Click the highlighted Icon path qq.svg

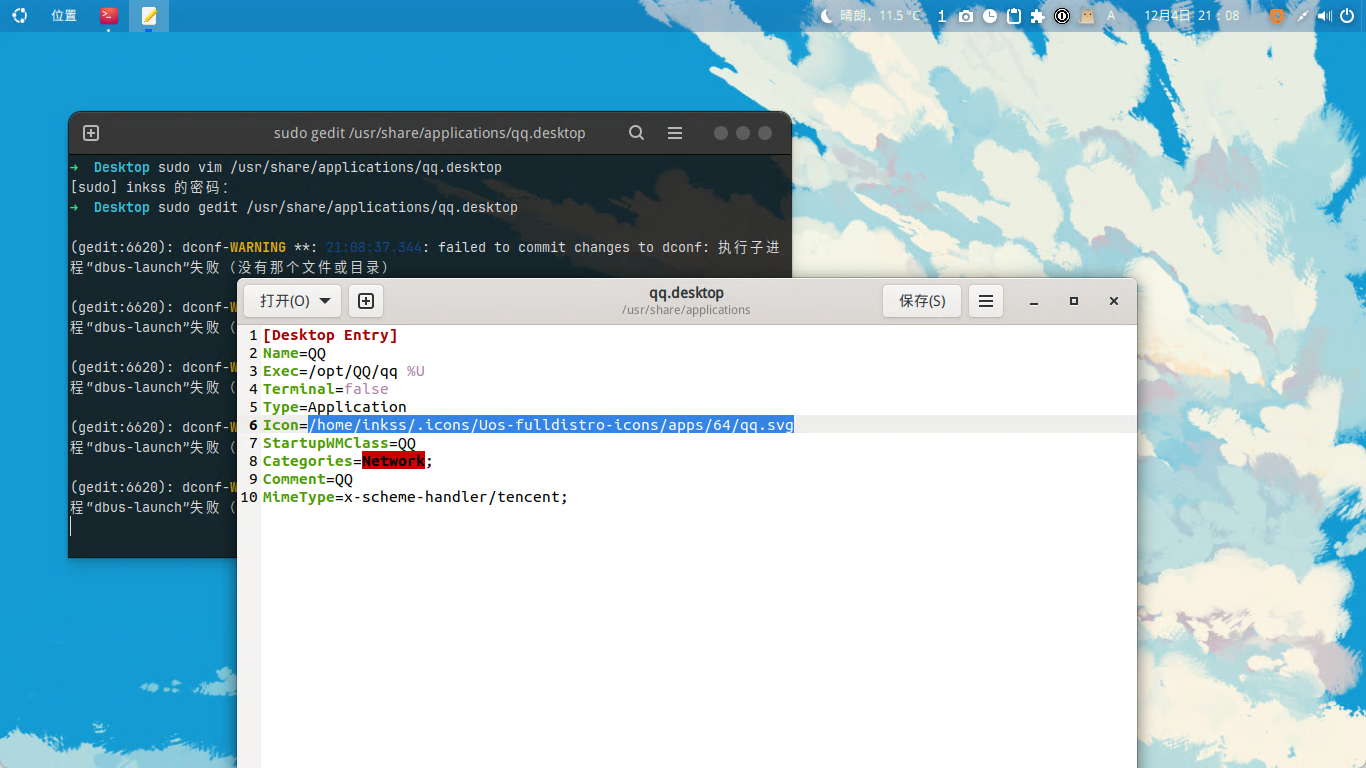[x=551, y=425]
